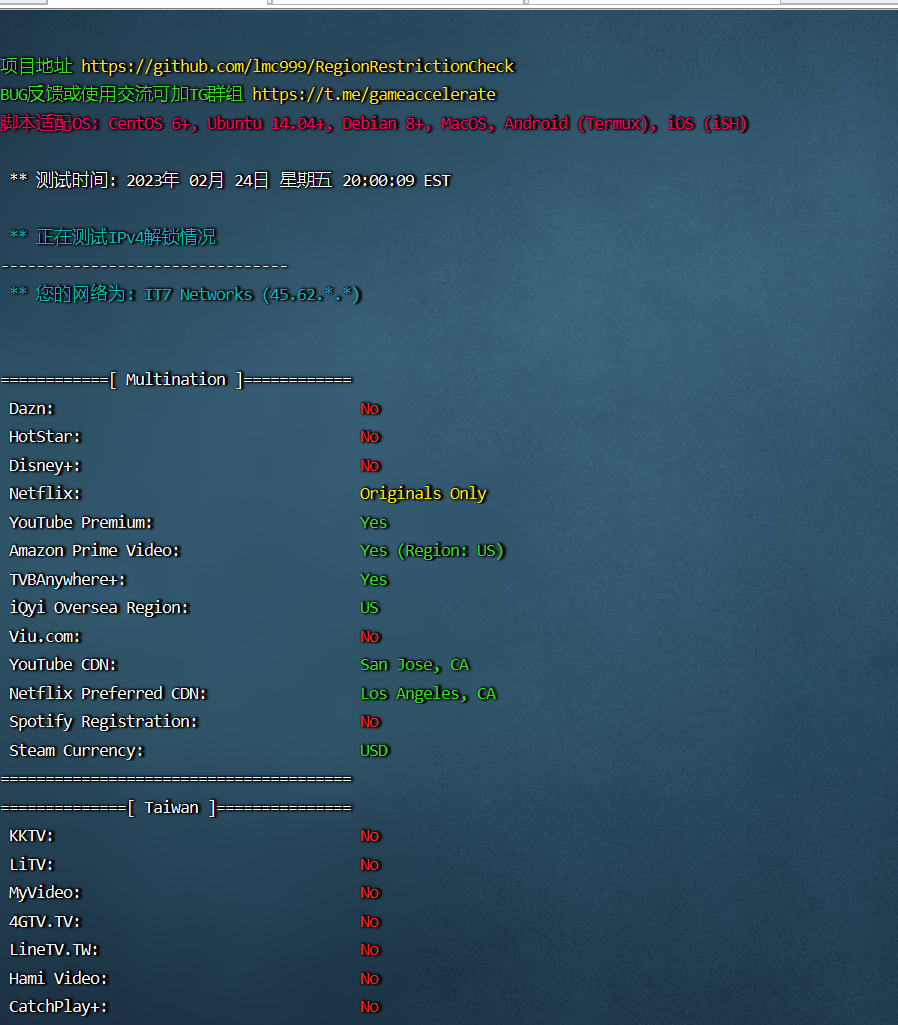The height and width of the screenshot is (1025, 898).
Task: Click the iQyi Oversea Region 'US' value
Action: pos(370,607)
